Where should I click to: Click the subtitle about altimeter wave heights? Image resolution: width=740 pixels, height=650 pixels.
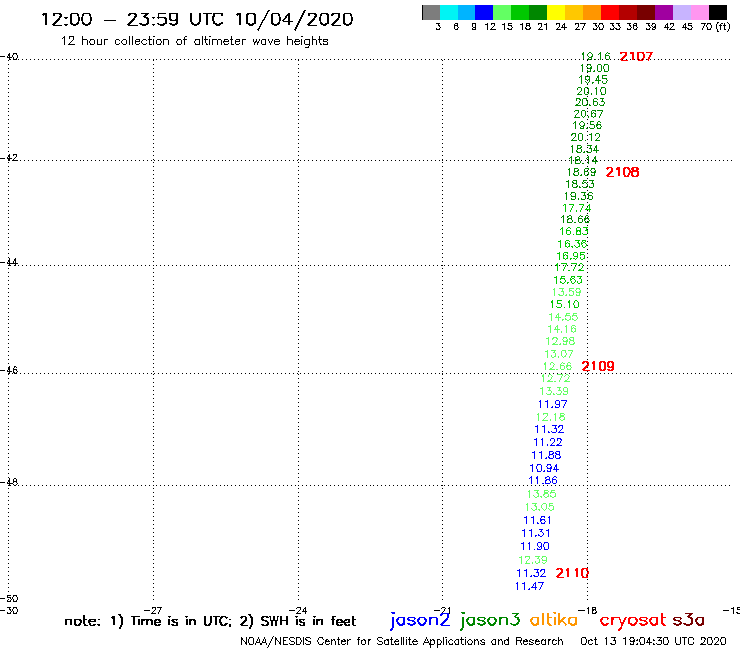[194, 41]
